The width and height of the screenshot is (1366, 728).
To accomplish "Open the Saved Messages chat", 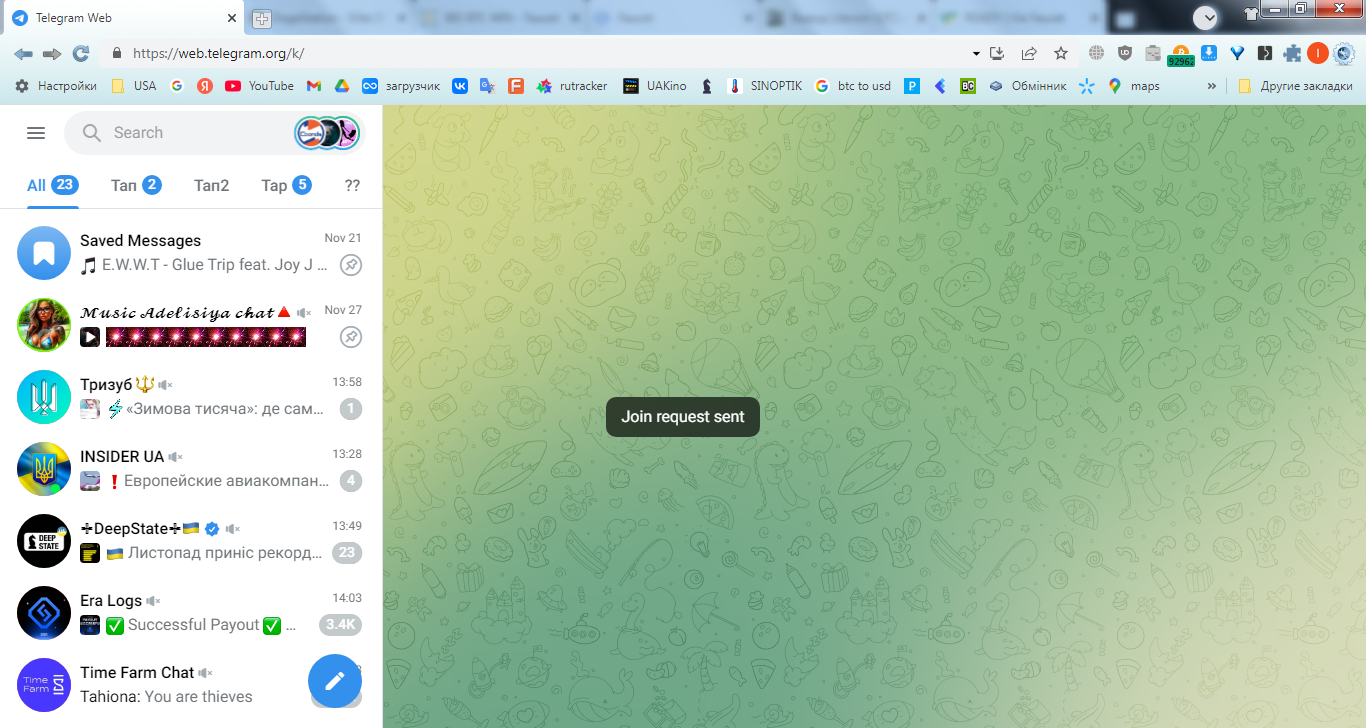I will point(191,253).
